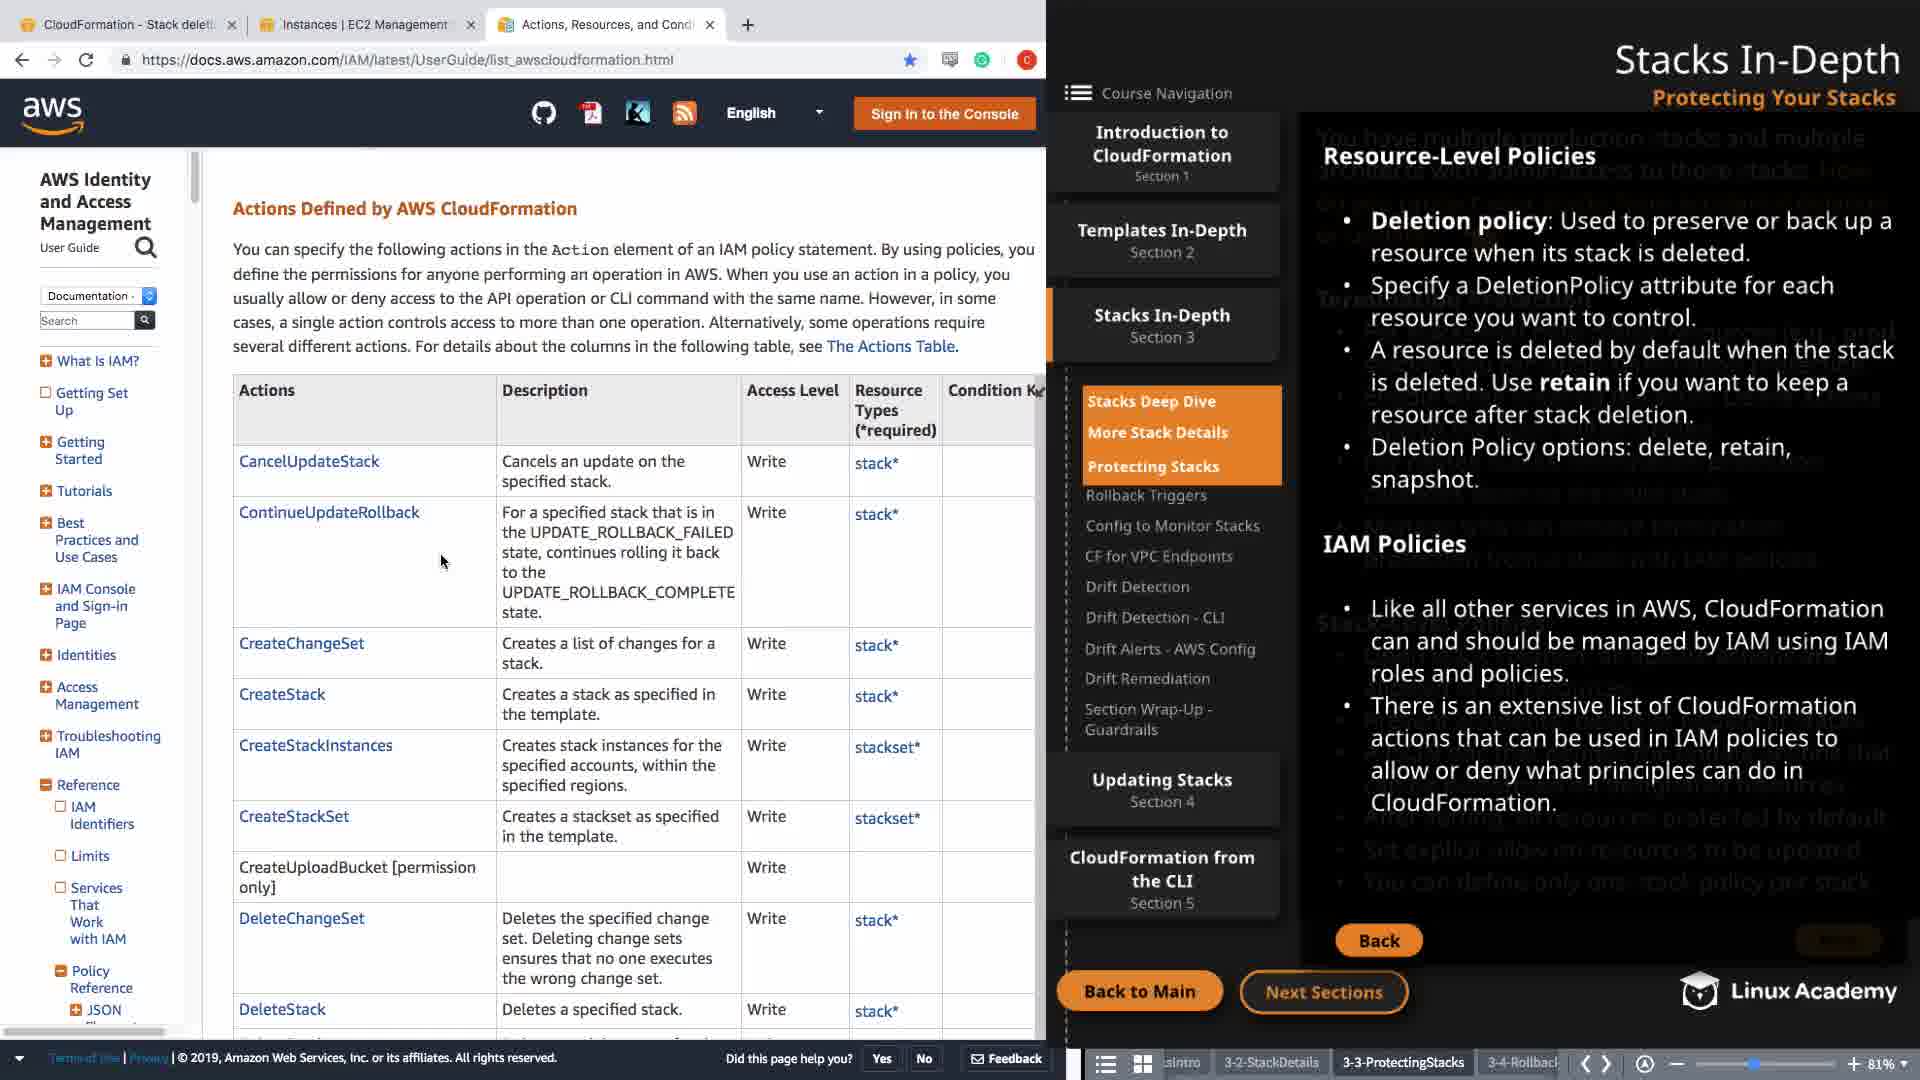Click the bookmark star in address bar
Viewport: 1920px width, 1080px height.
[910, 60]
